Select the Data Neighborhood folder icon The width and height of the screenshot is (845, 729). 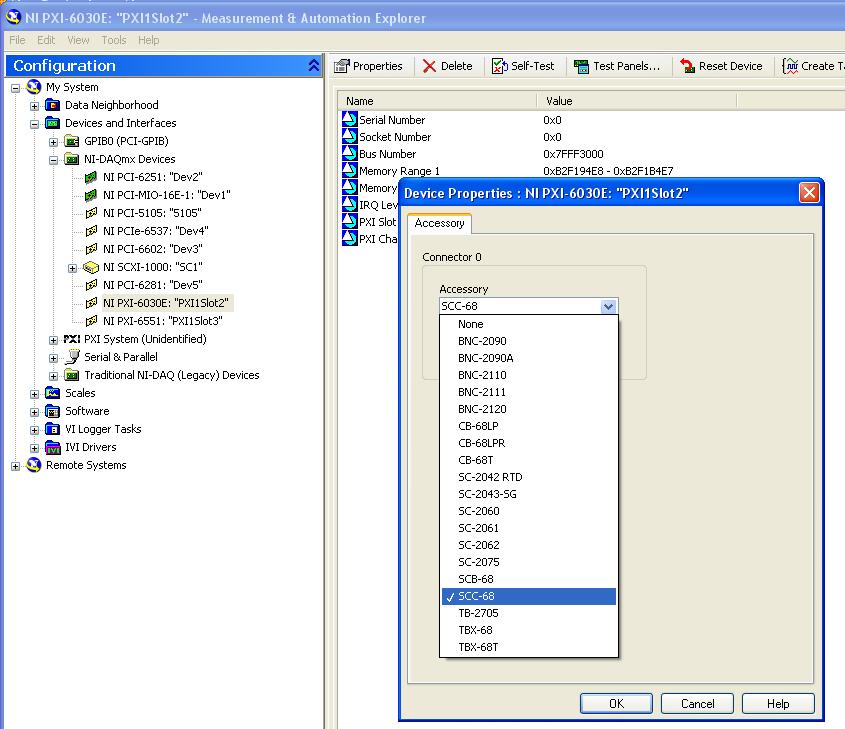click(x=53, y=105)
